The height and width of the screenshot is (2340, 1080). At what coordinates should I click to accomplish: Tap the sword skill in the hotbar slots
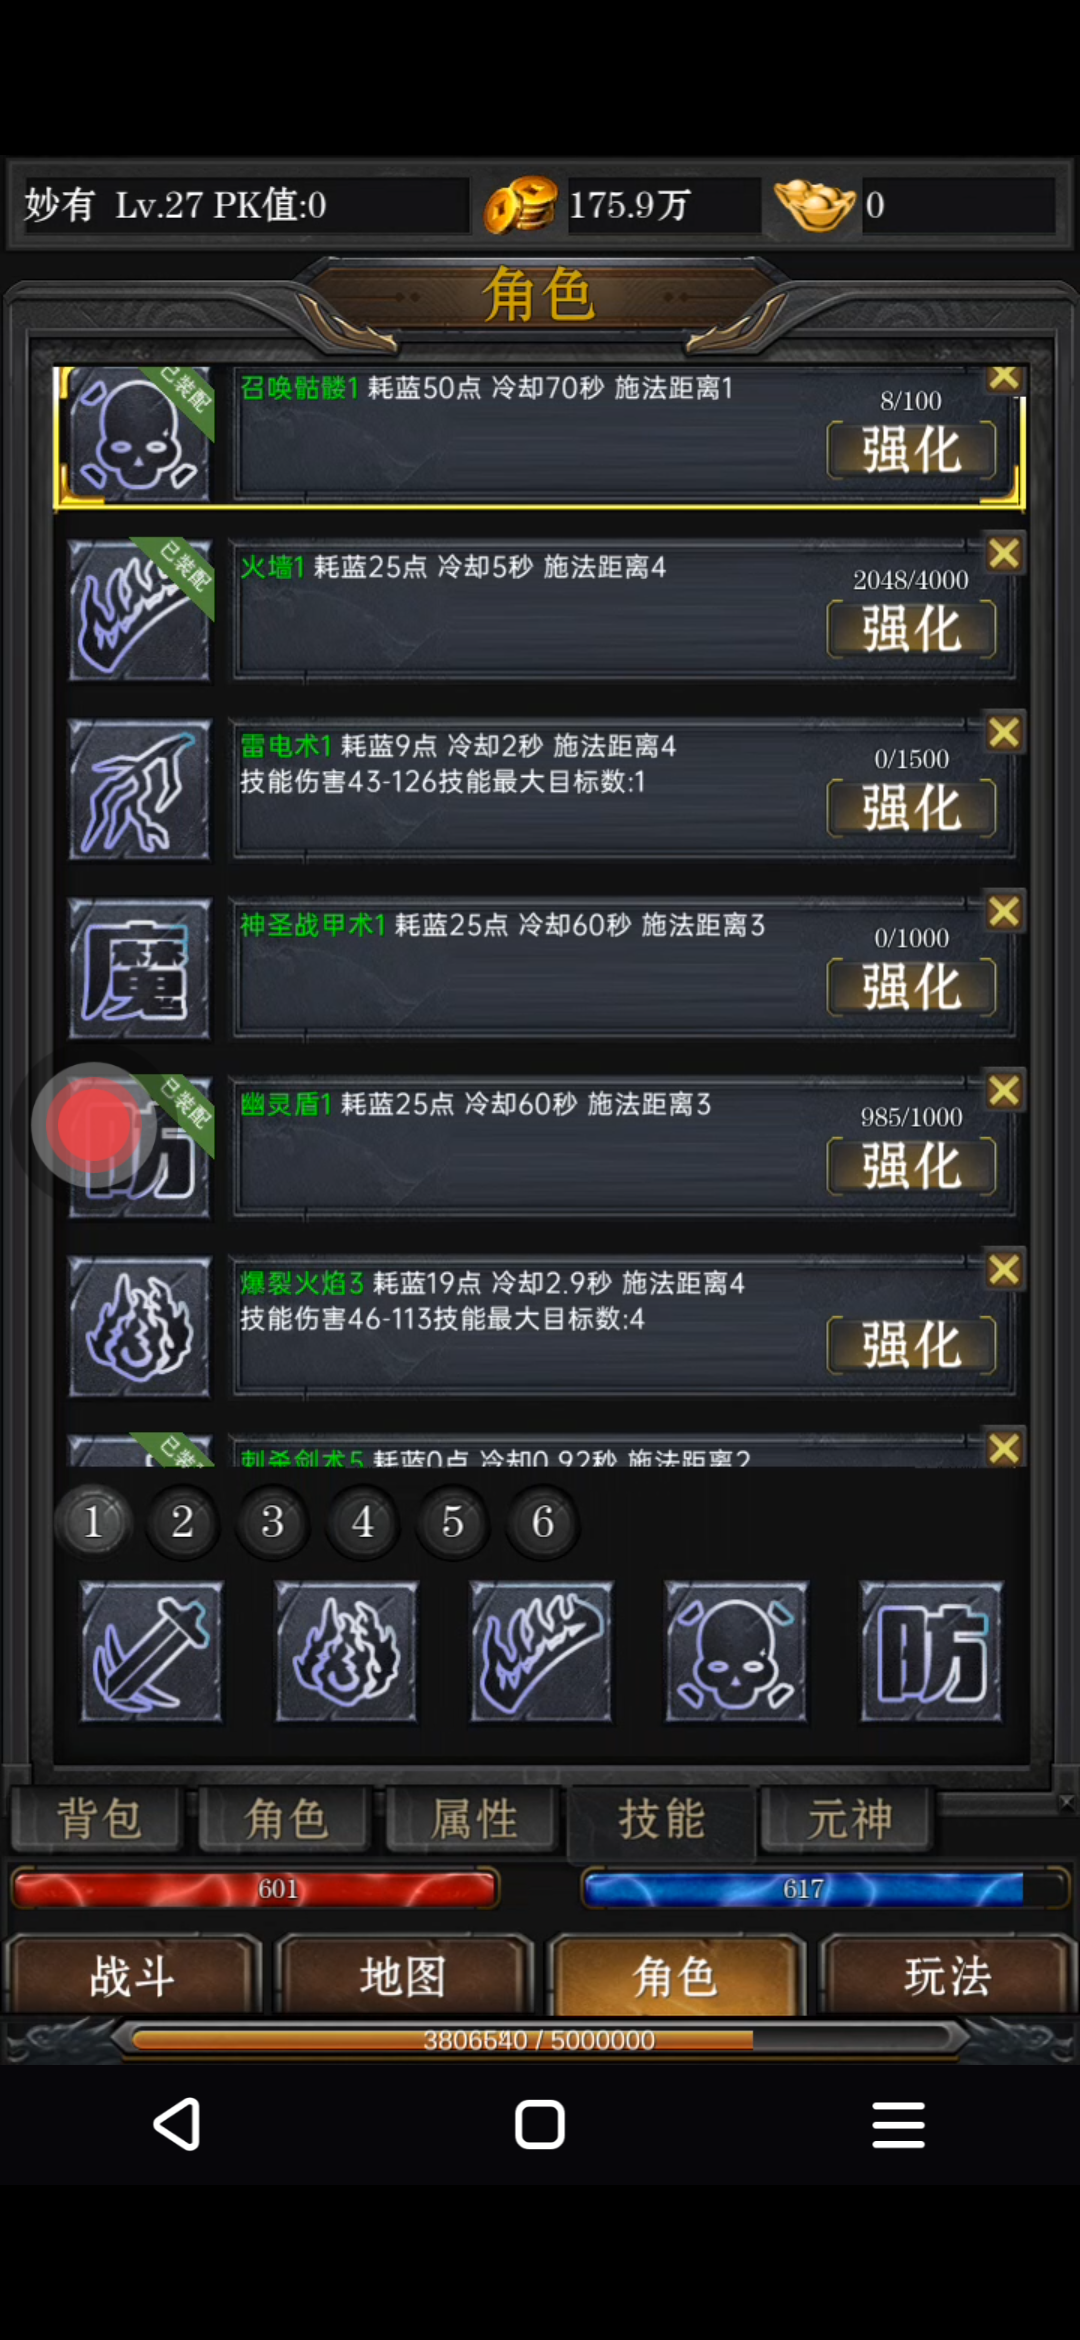pos(151,1651)
